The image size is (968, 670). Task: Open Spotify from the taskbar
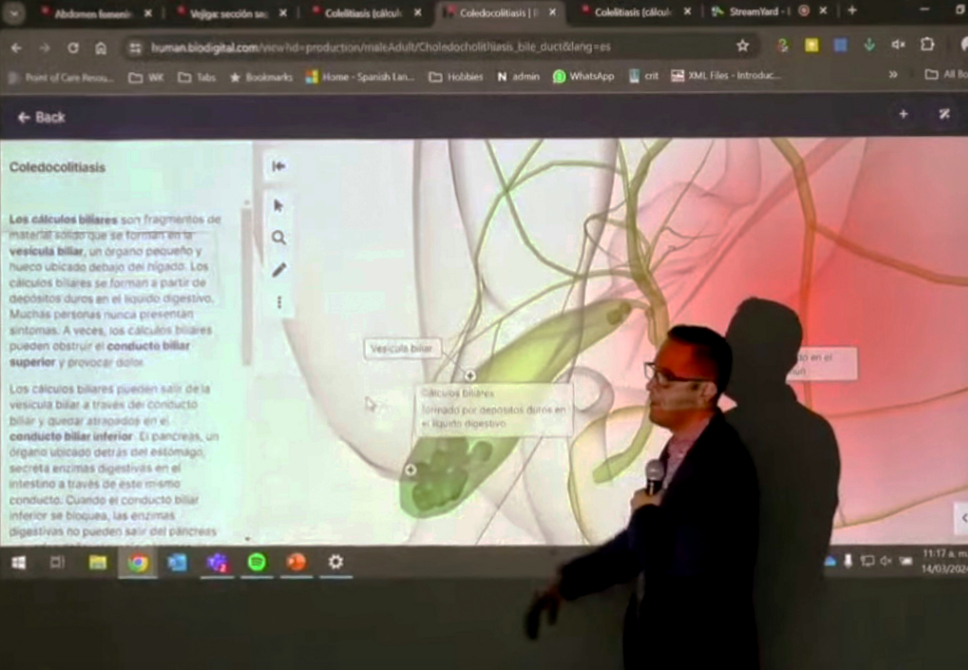[x=257, y=562]
